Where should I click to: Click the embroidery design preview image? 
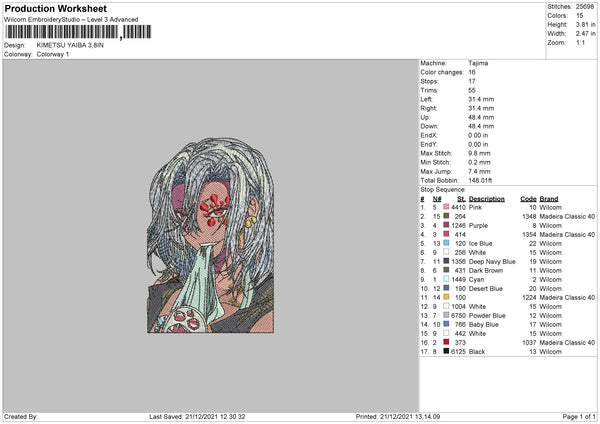[x=210, y=235]
